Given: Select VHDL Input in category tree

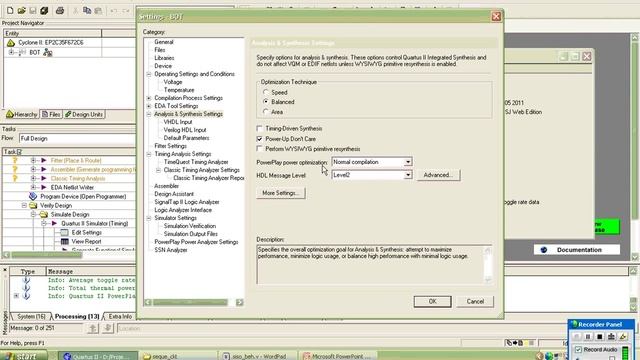Looking at the screenshot, I should tap(178, 122).
